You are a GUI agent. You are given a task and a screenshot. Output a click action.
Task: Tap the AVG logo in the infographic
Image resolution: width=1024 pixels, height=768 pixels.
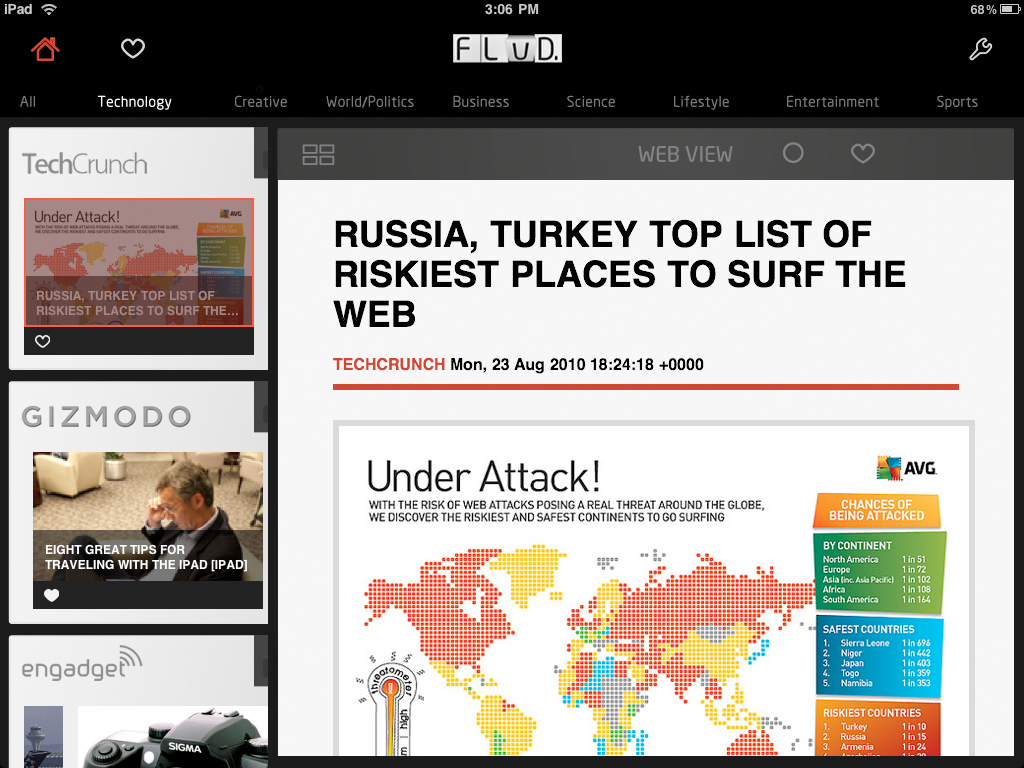906,468
